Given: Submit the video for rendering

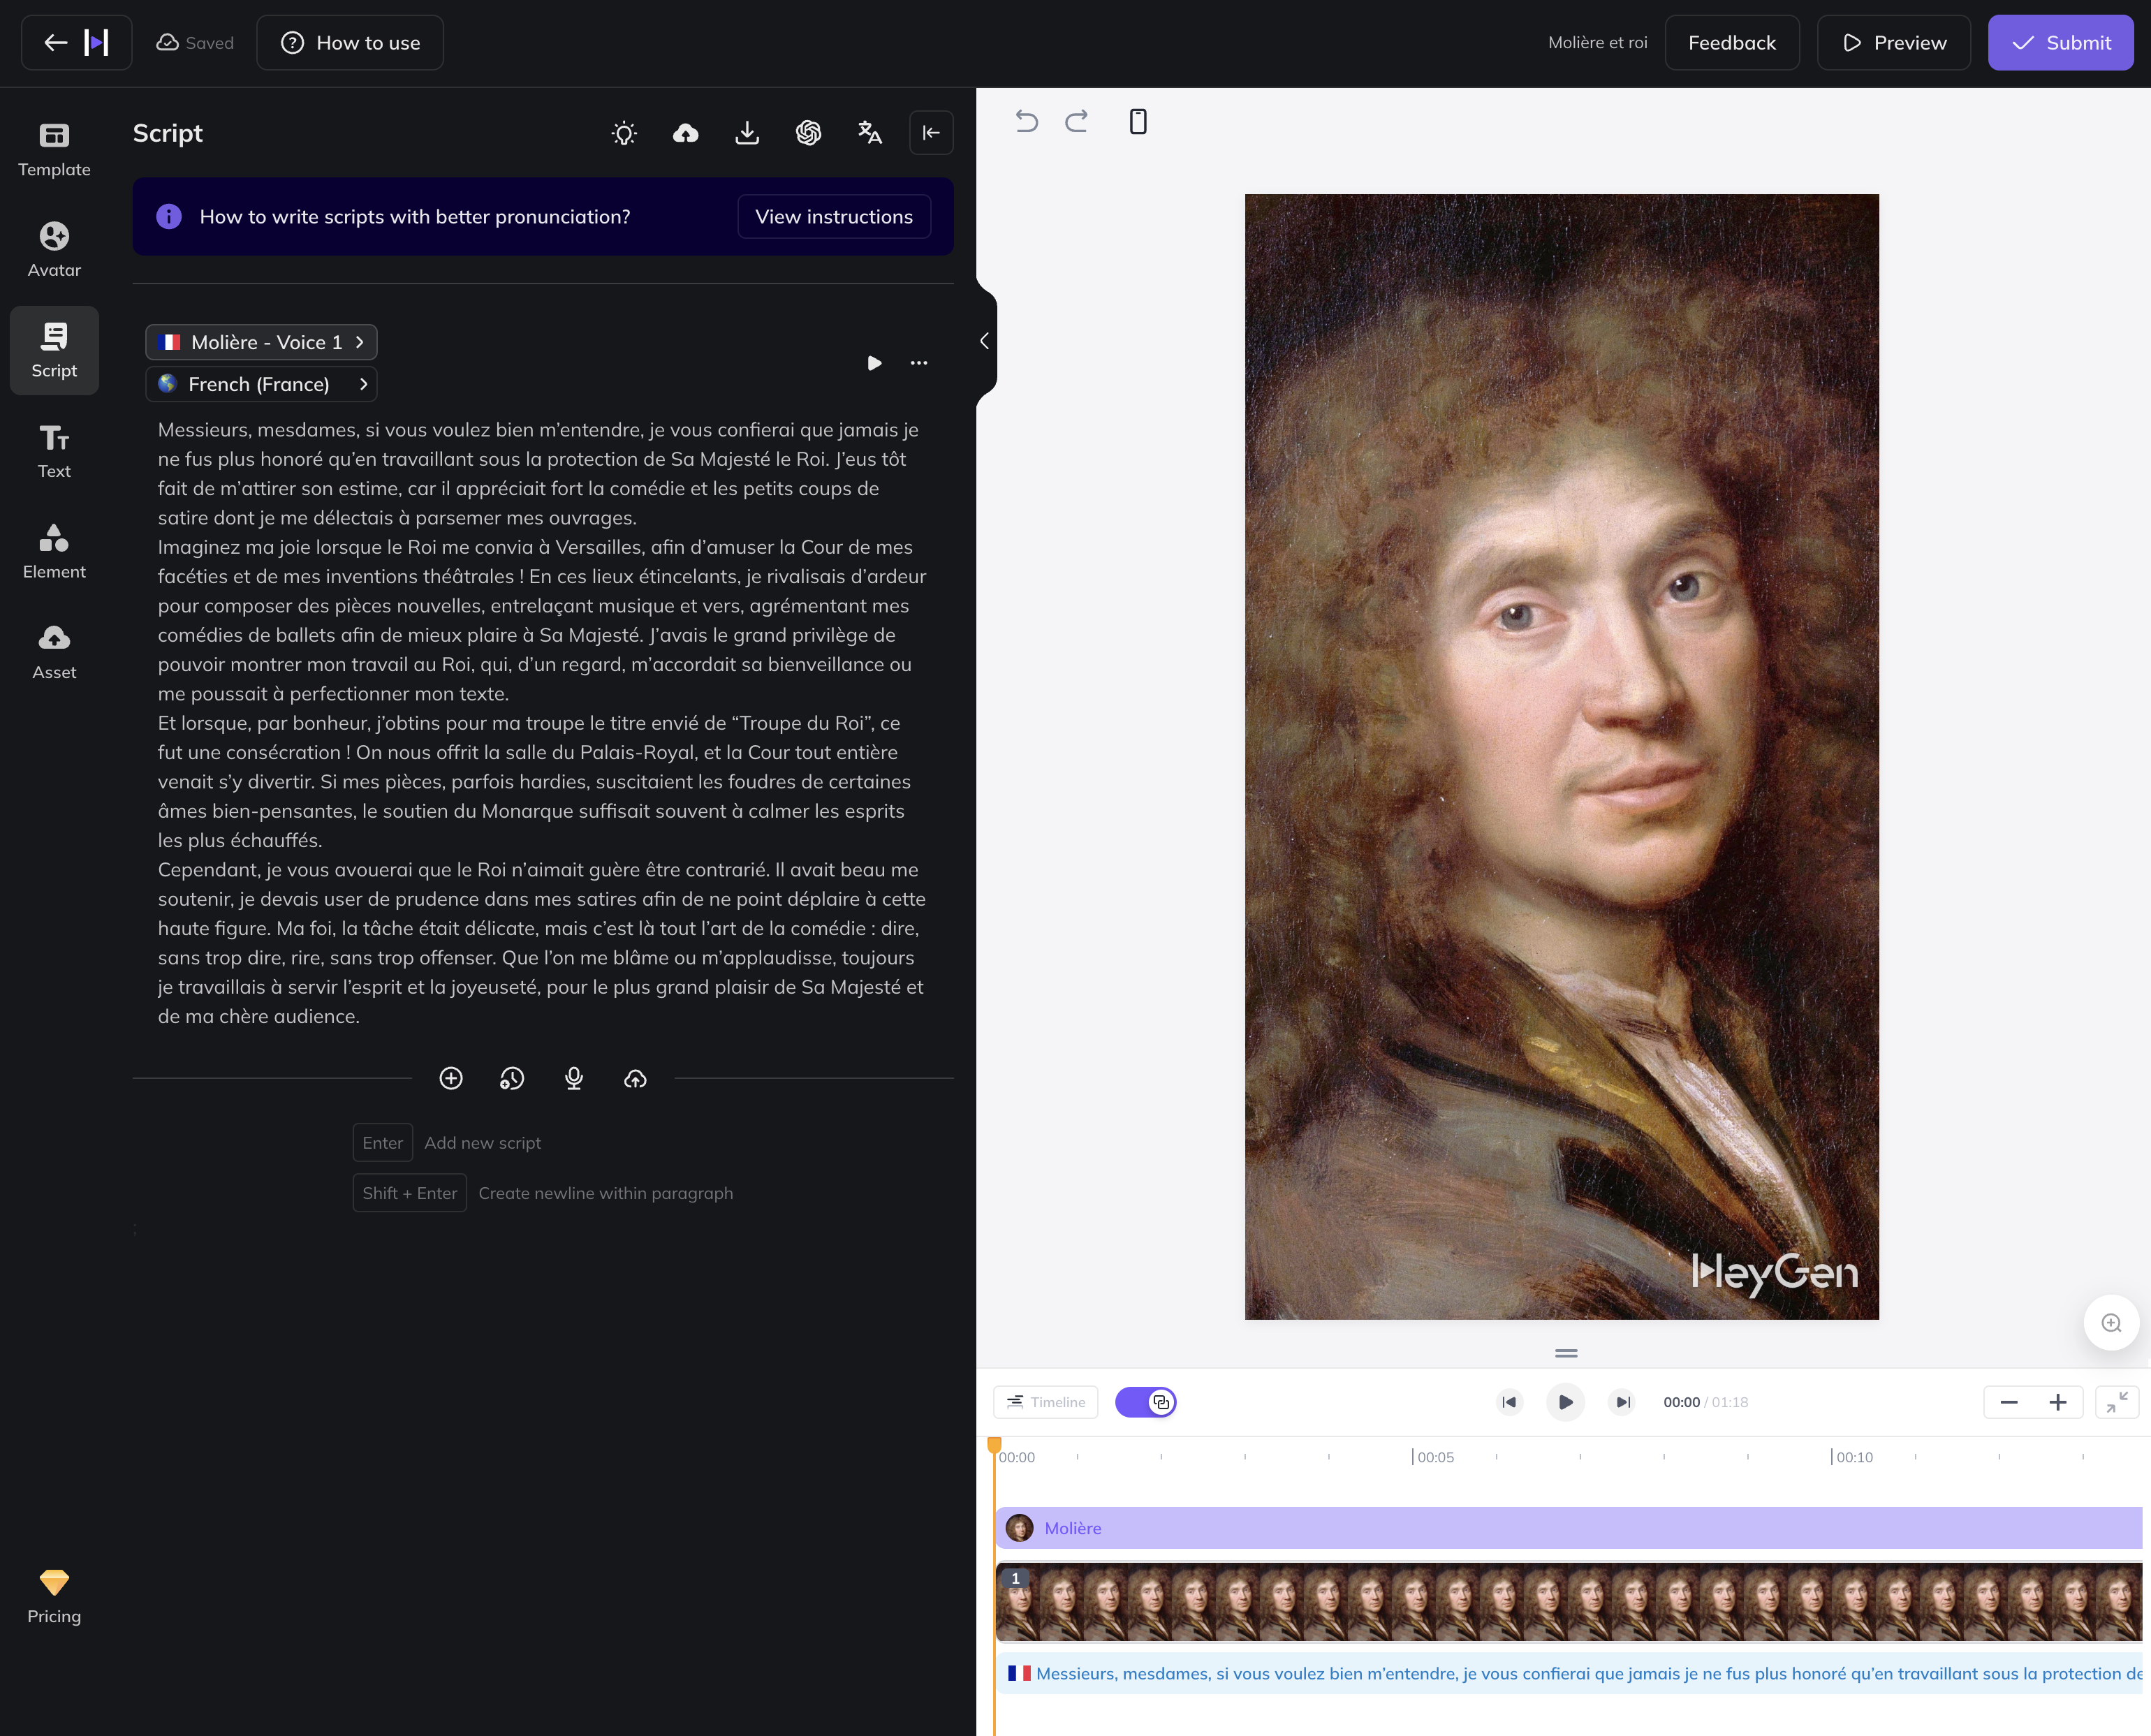Looking at the screenshot, I should [x=2060, y=42].
